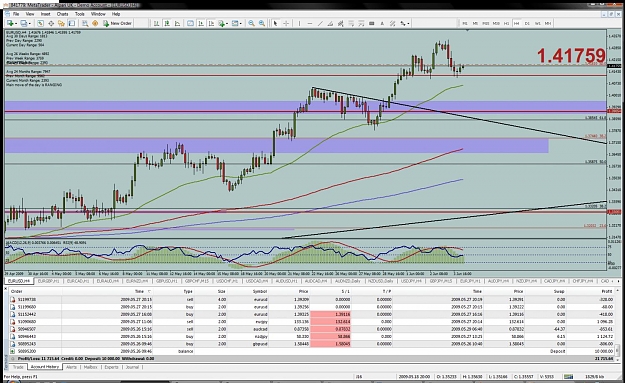The height and width of the screenshot is (383, 625).
Task: Switch timeframe to M15
Action: [485, 24]
